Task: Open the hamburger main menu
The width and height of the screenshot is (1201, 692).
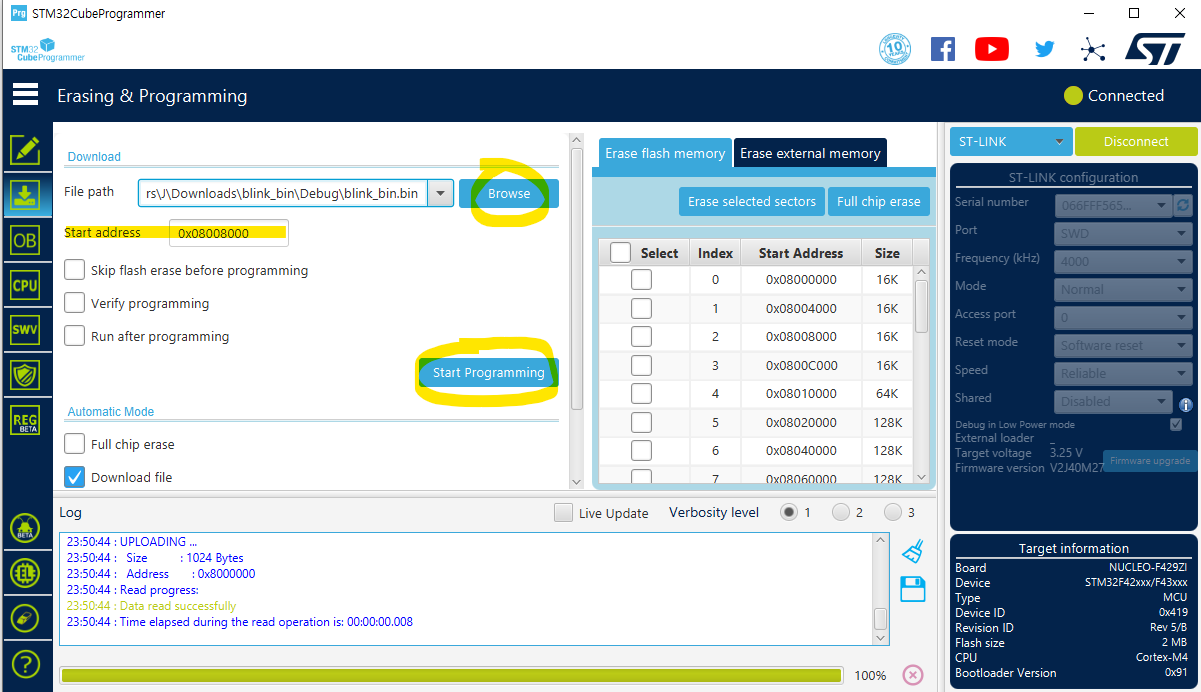Action: pos(25,95)
